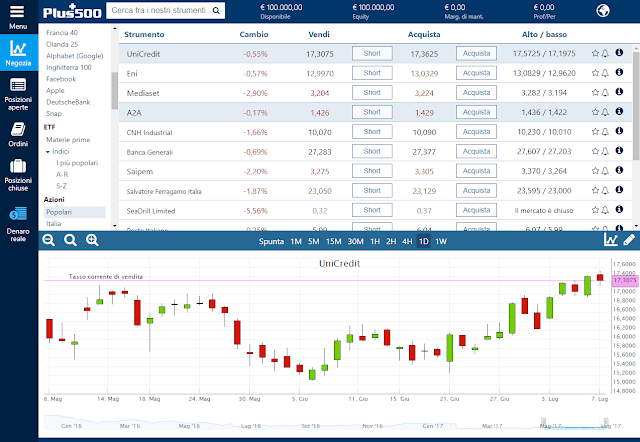Open chart type indicator icon
Viewport: 640px width, 442px height.
611,240
